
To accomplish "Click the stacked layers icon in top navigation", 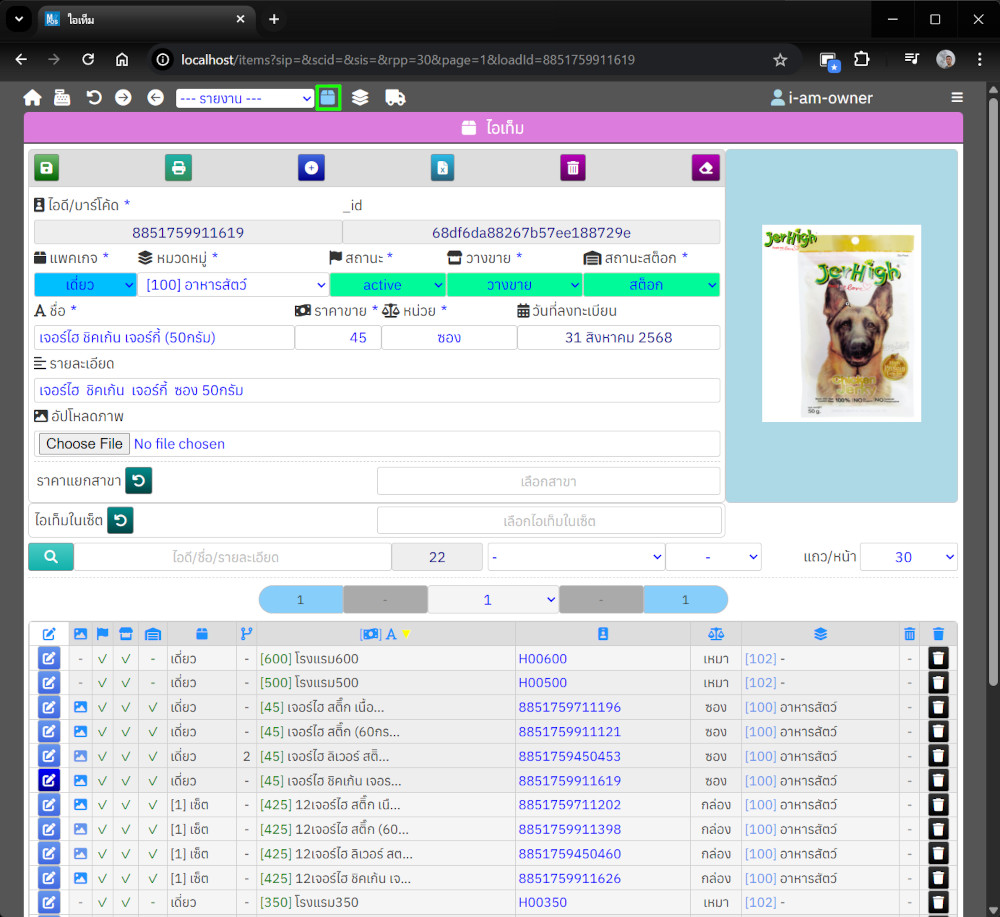I will coord(360,98).
